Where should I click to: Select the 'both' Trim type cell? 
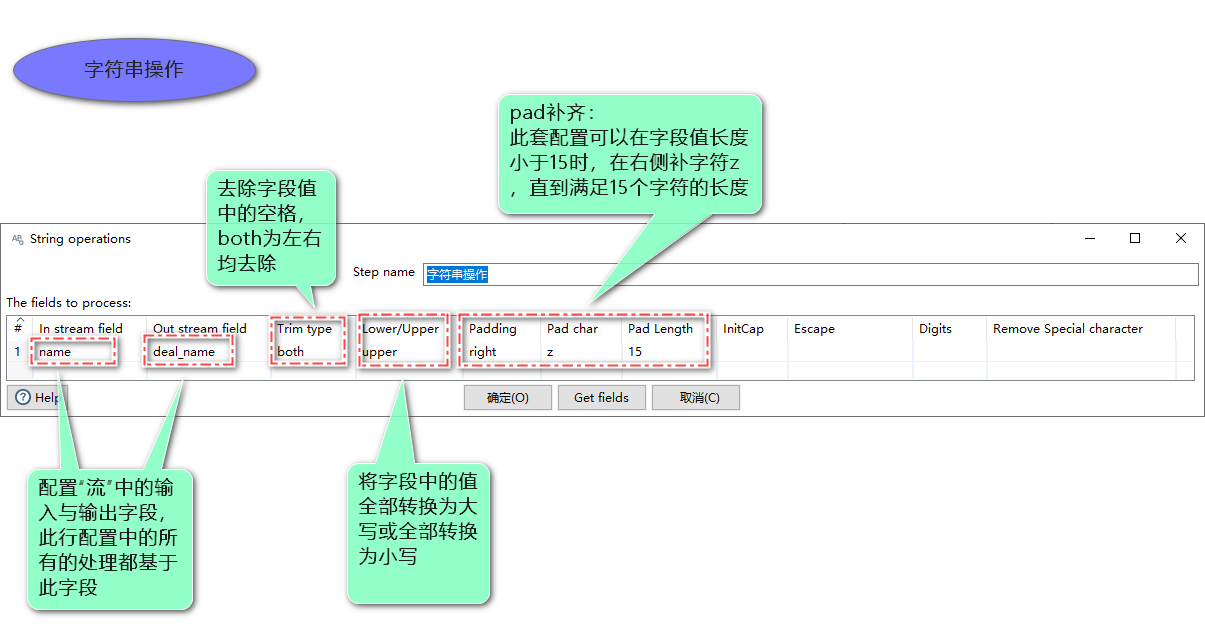[311, 352]
